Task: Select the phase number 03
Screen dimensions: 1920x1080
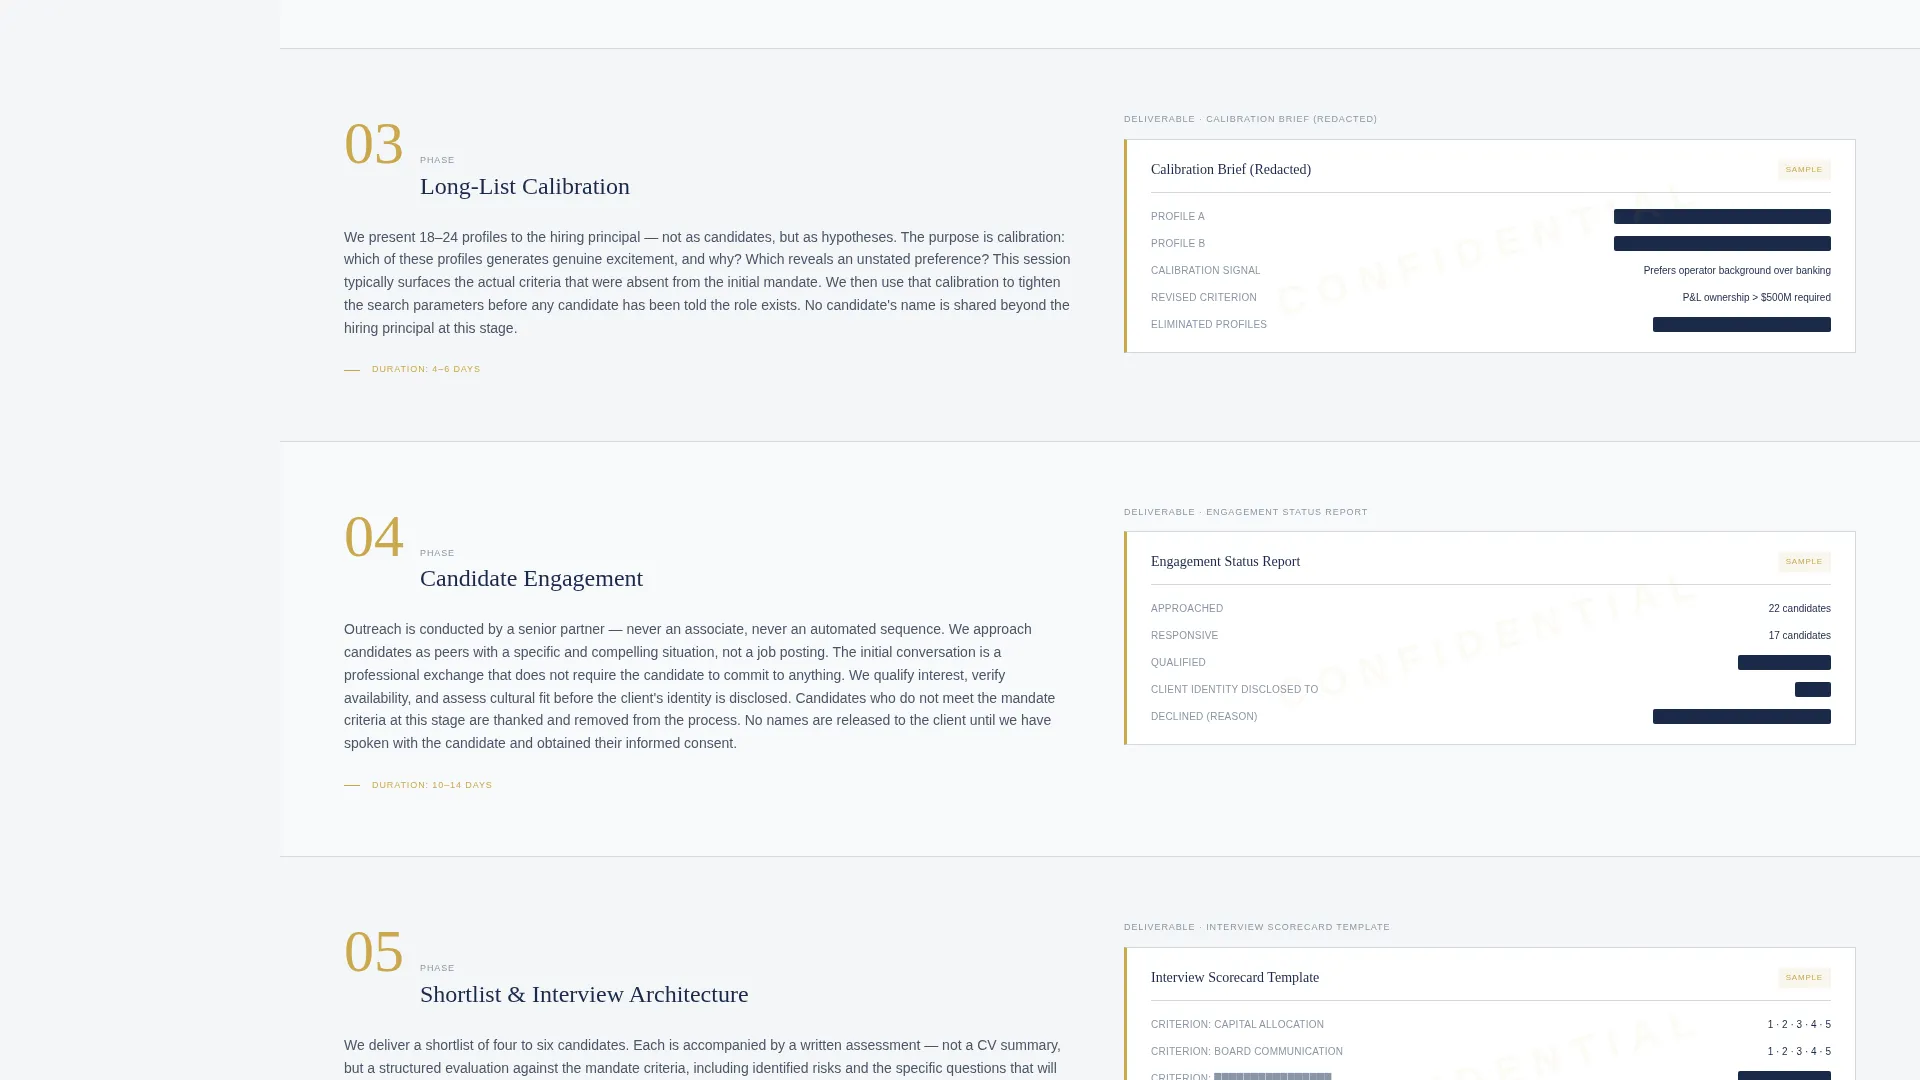Action: click(374, 144)
